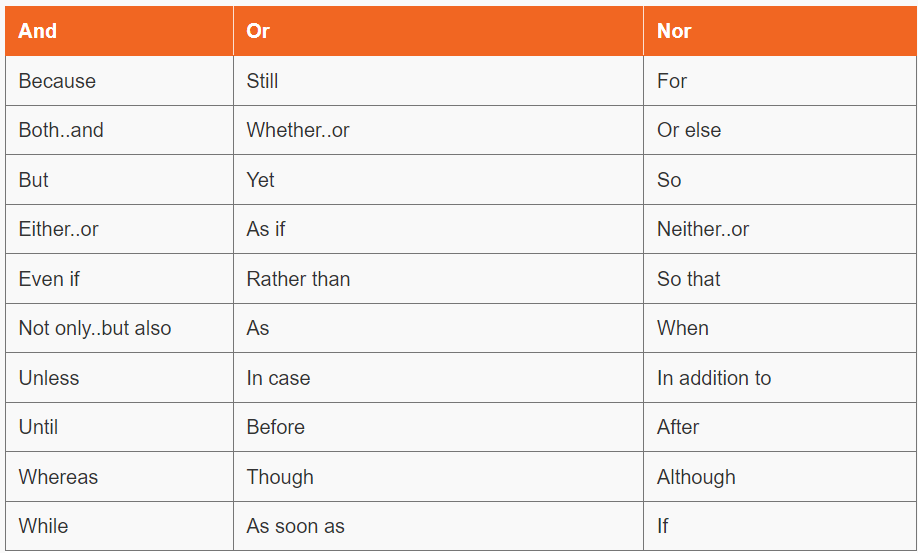Select the 'Both..and' cell
Image resolution: width=918 pixels, height=553 pixels.
(119, 130)
